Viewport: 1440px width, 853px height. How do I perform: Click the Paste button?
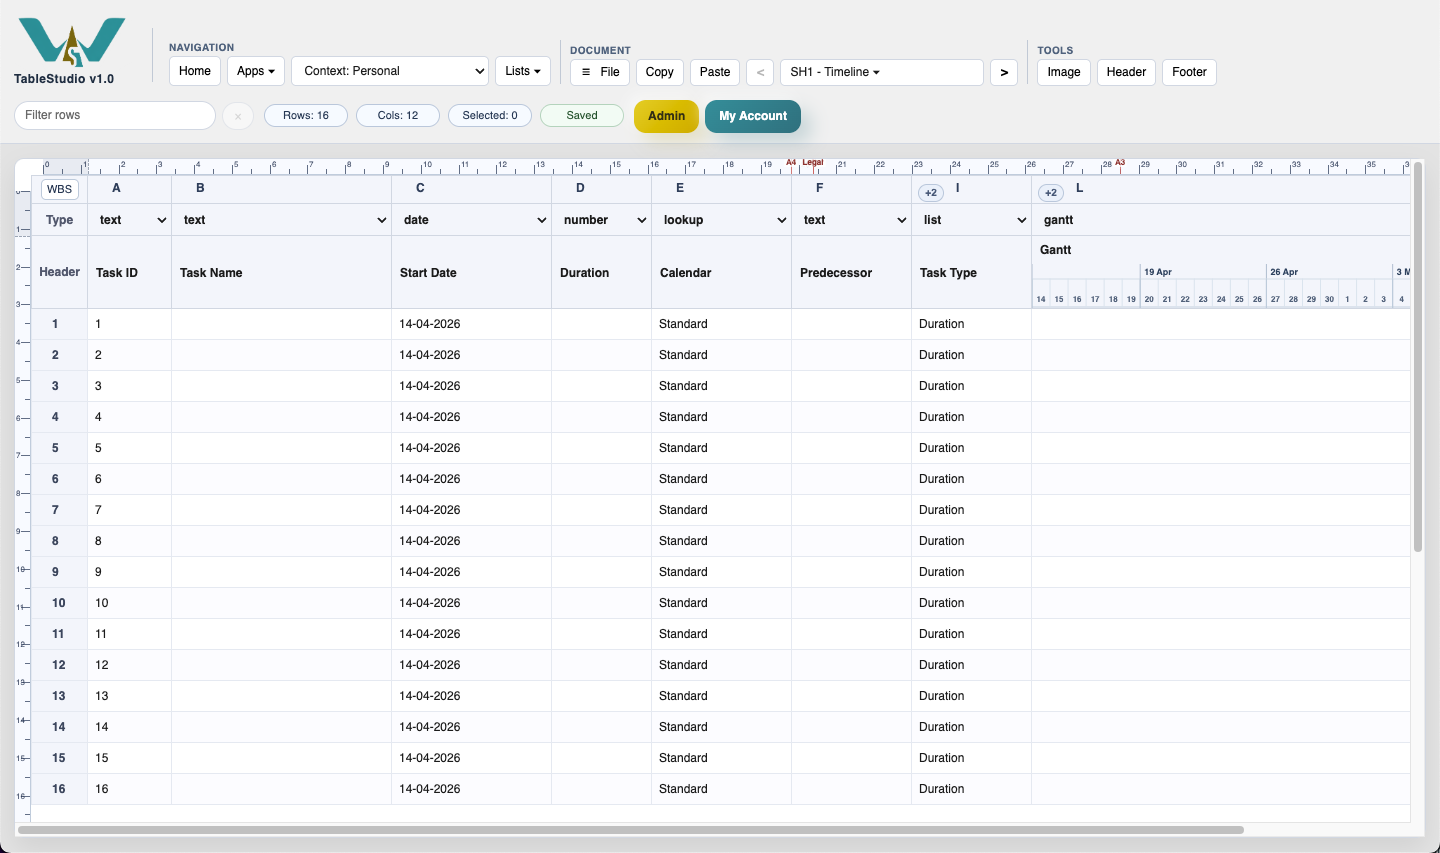click(x=715, y=72)
